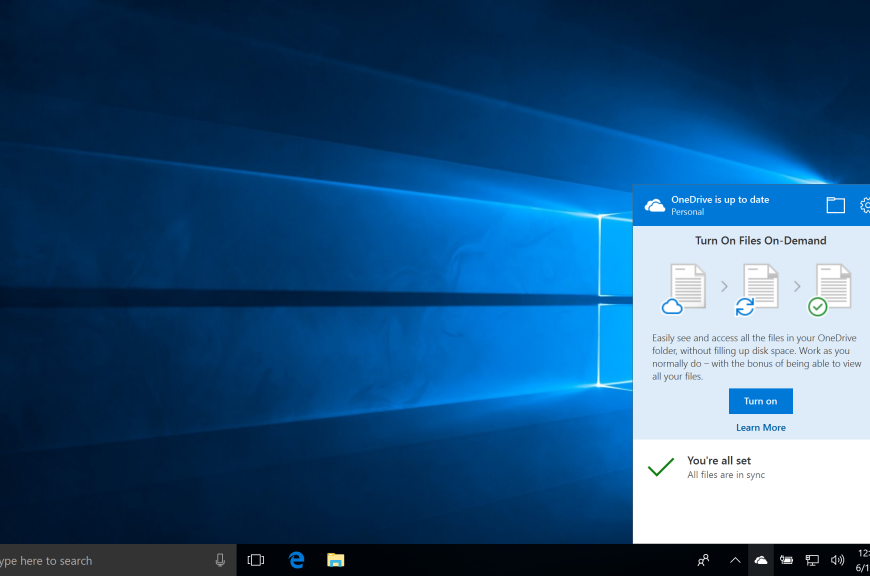Launch Microsoft Edge from the taskbar

point(297,560)
